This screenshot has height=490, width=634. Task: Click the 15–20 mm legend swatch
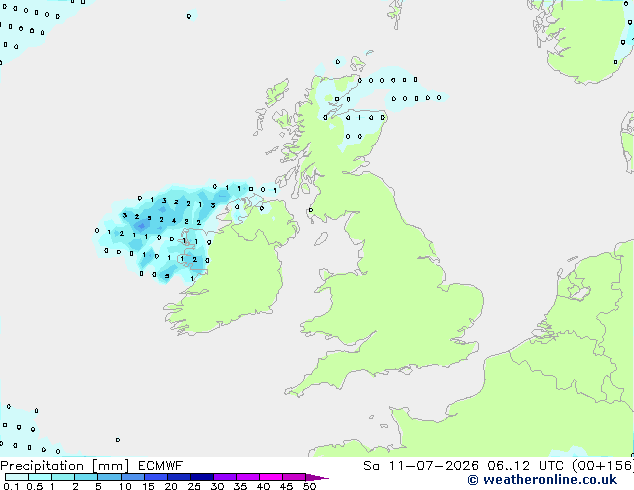[x=155, y=477]
